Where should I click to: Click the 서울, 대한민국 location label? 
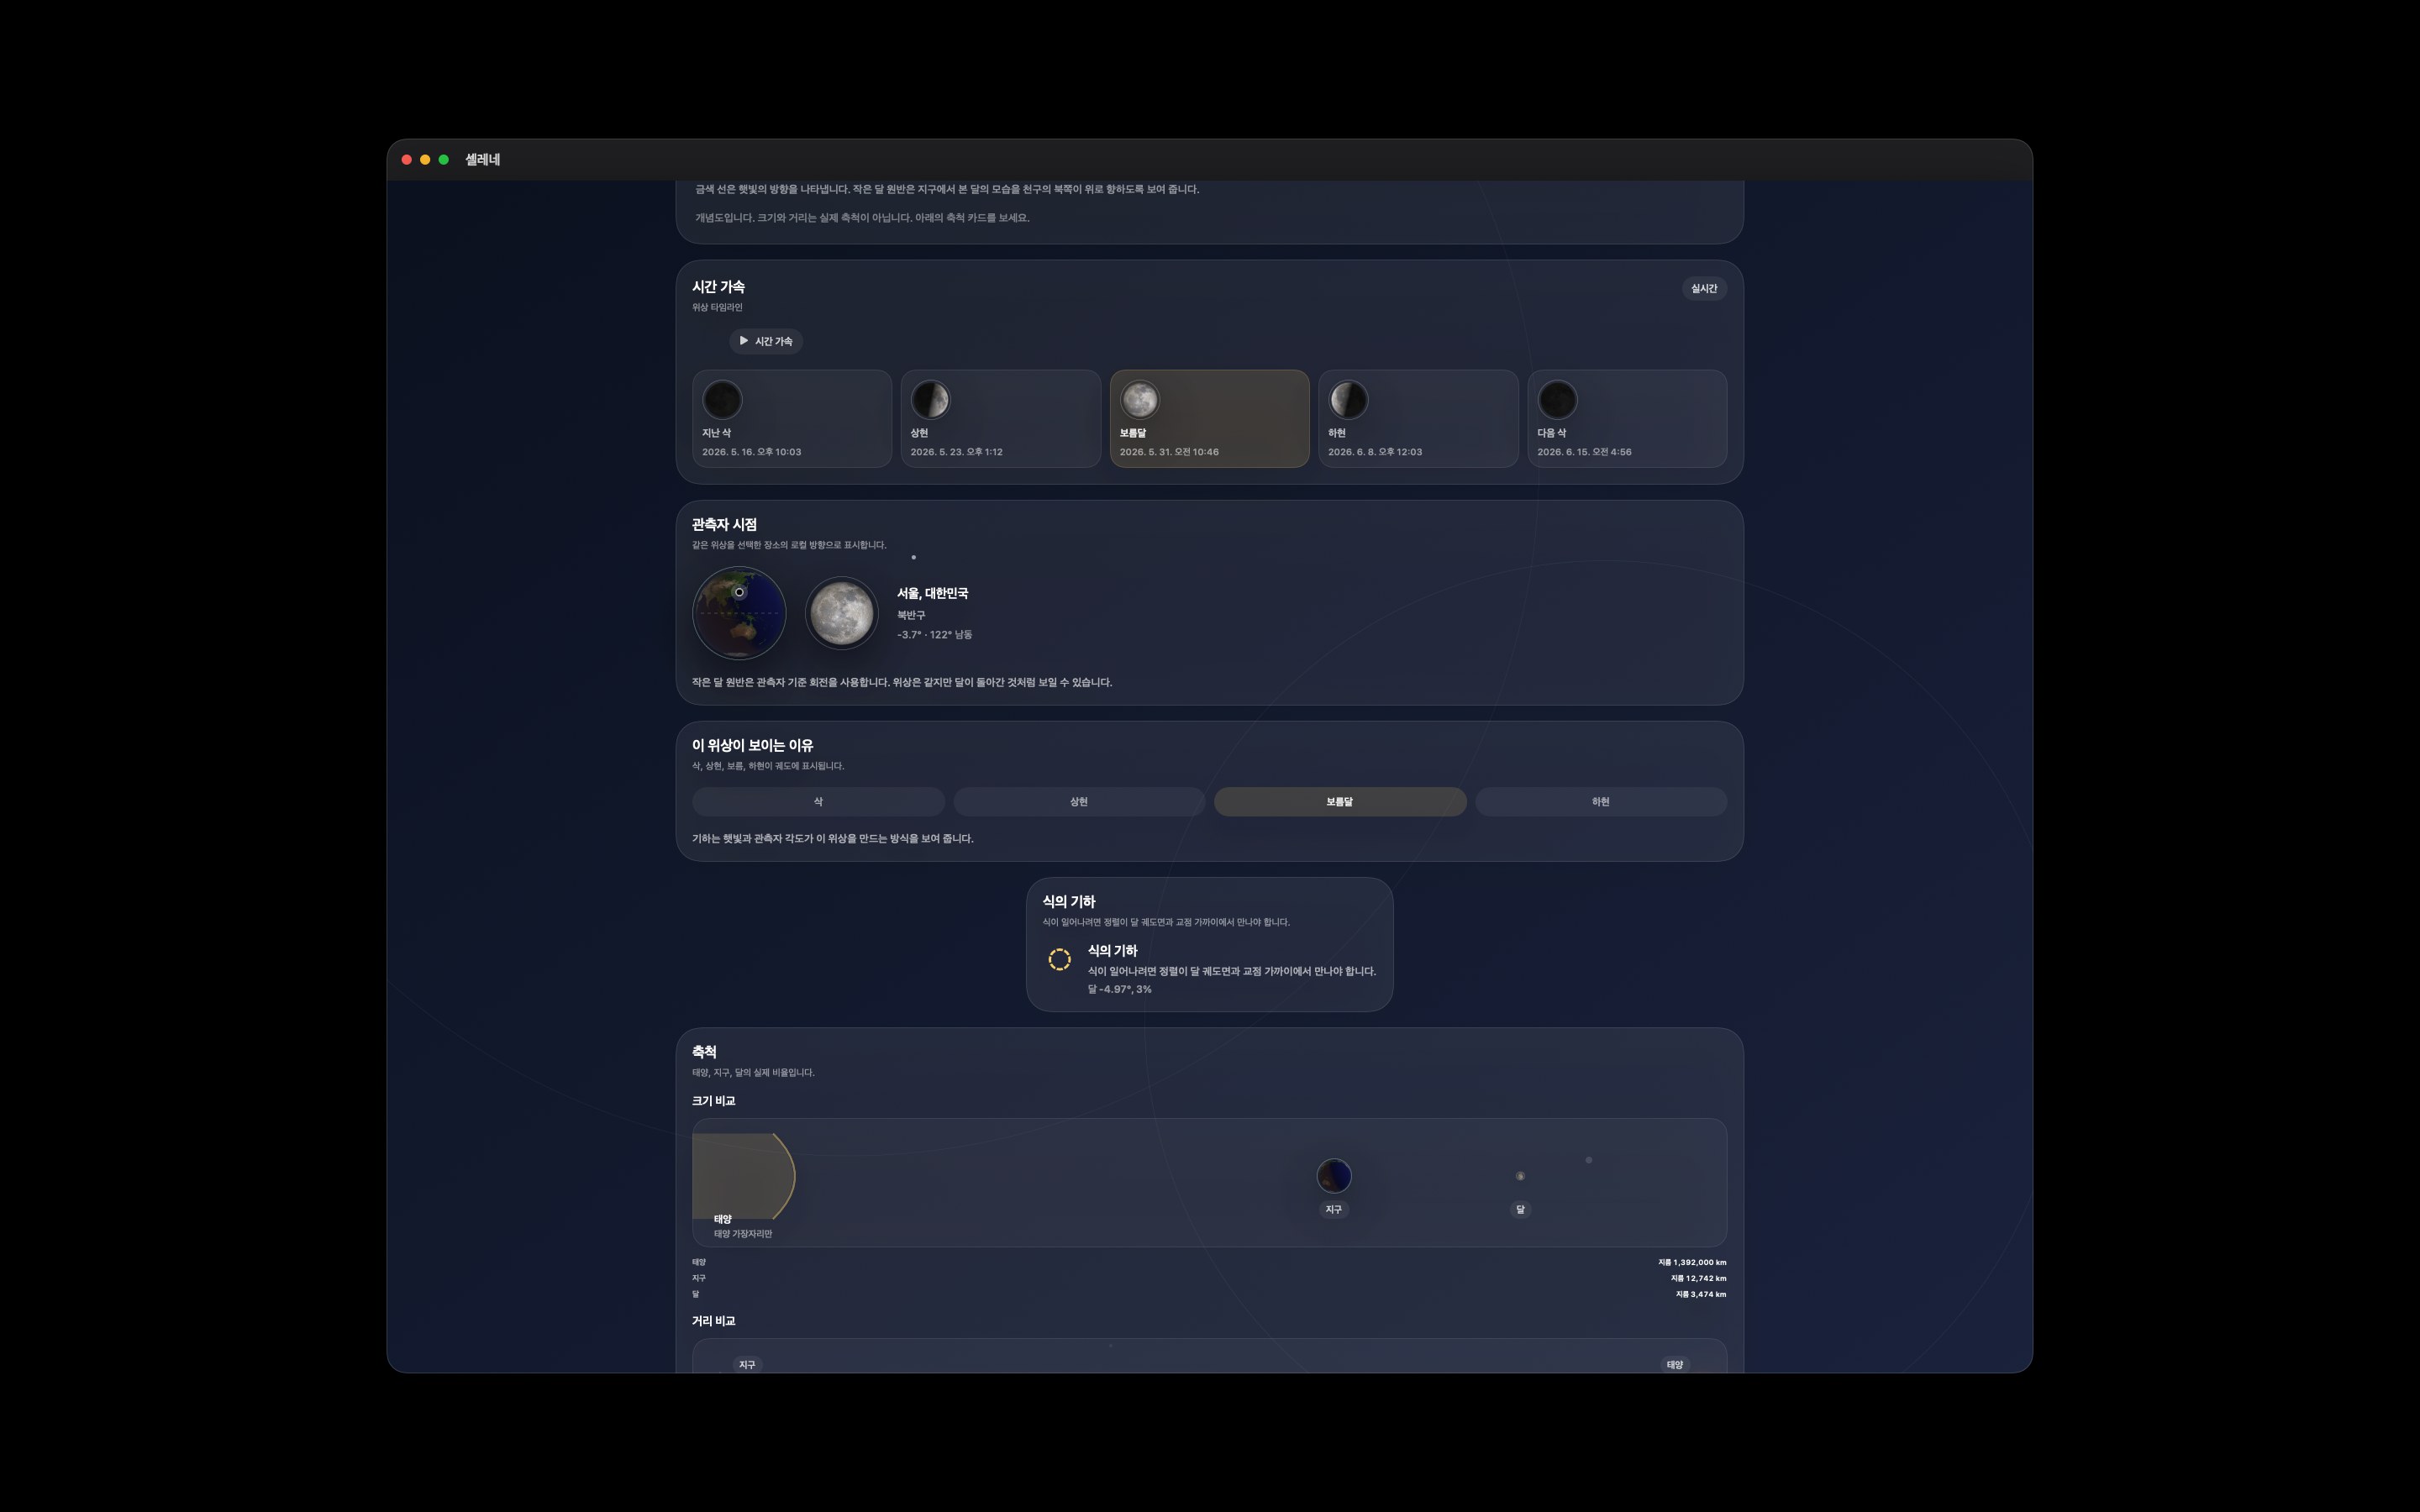pyautogui.click(x=932, y=593)
